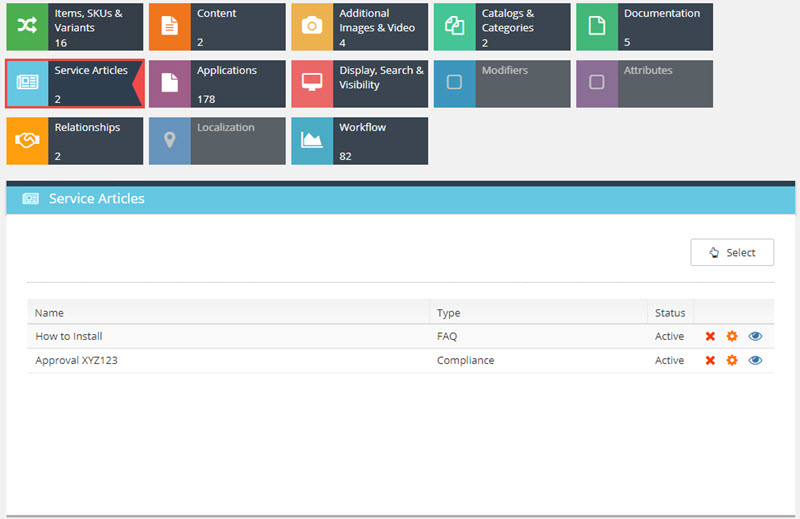
Task: View the Approval XYZ123 article with eye icon
Action: pyautogui.click(x=755, y=360)
